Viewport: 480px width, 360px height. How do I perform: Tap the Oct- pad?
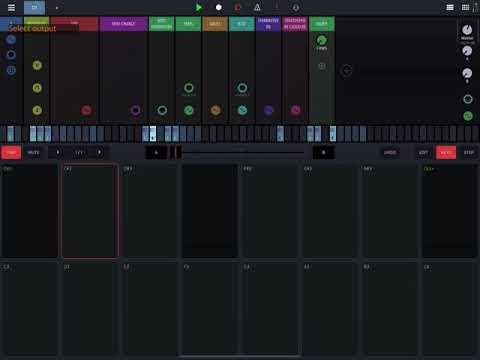(29, 211)
